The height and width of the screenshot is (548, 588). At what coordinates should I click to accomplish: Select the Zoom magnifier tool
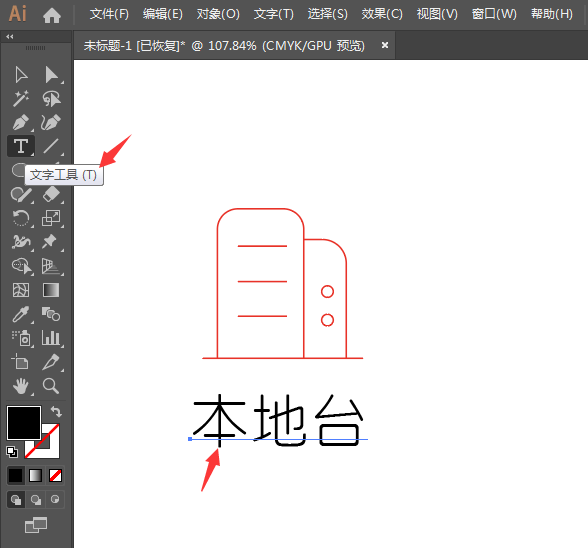pos(51,386)
